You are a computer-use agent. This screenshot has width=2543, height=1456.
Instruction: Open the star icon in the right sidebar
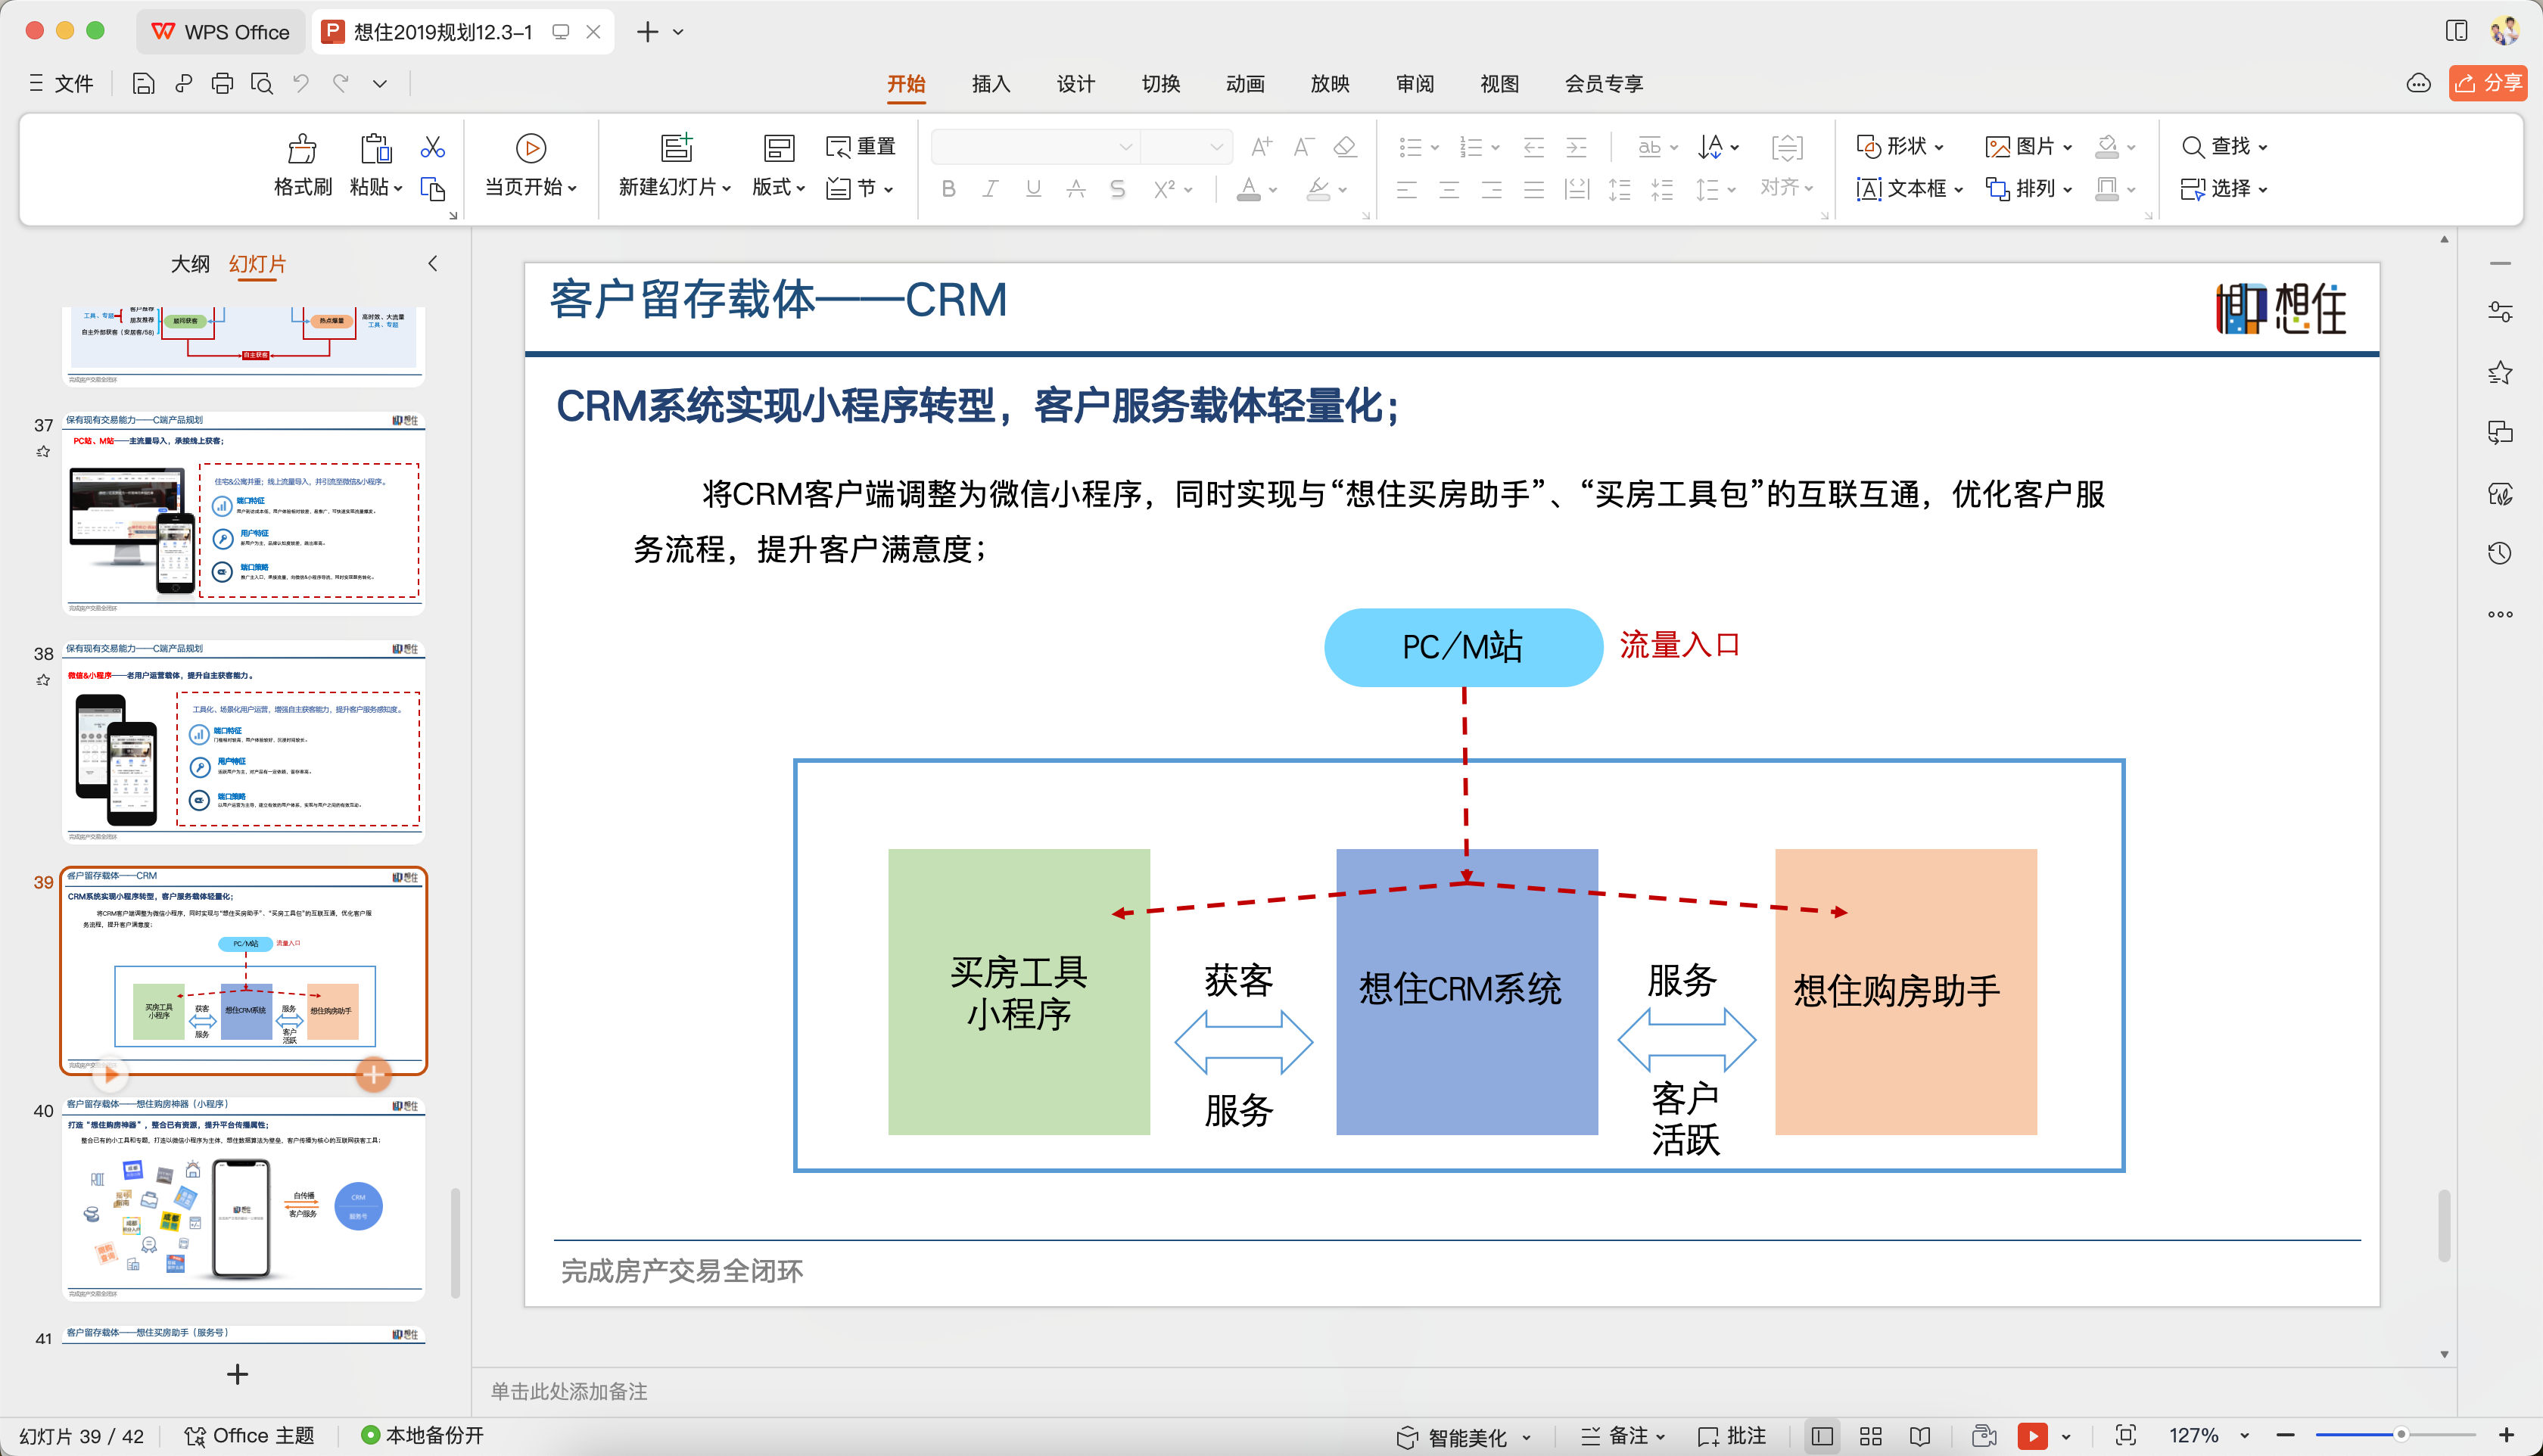[2500, 373]
